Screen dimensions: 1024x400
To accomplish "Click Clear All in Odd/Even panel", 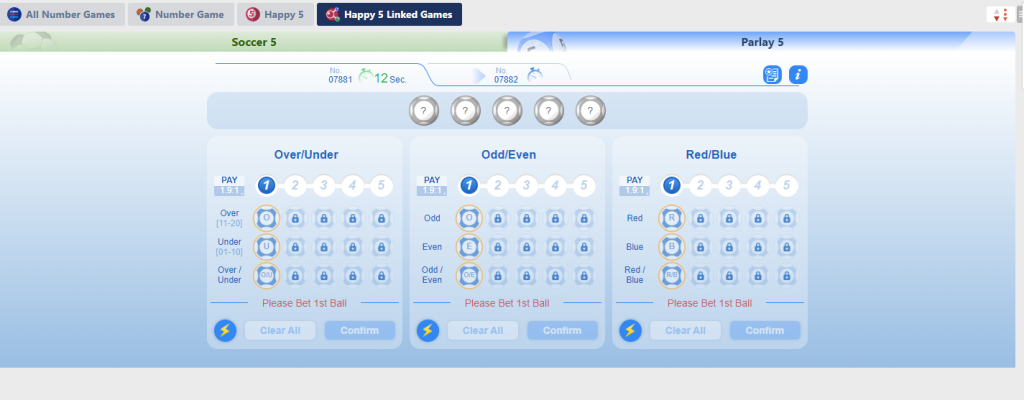I will pos(483,330).
